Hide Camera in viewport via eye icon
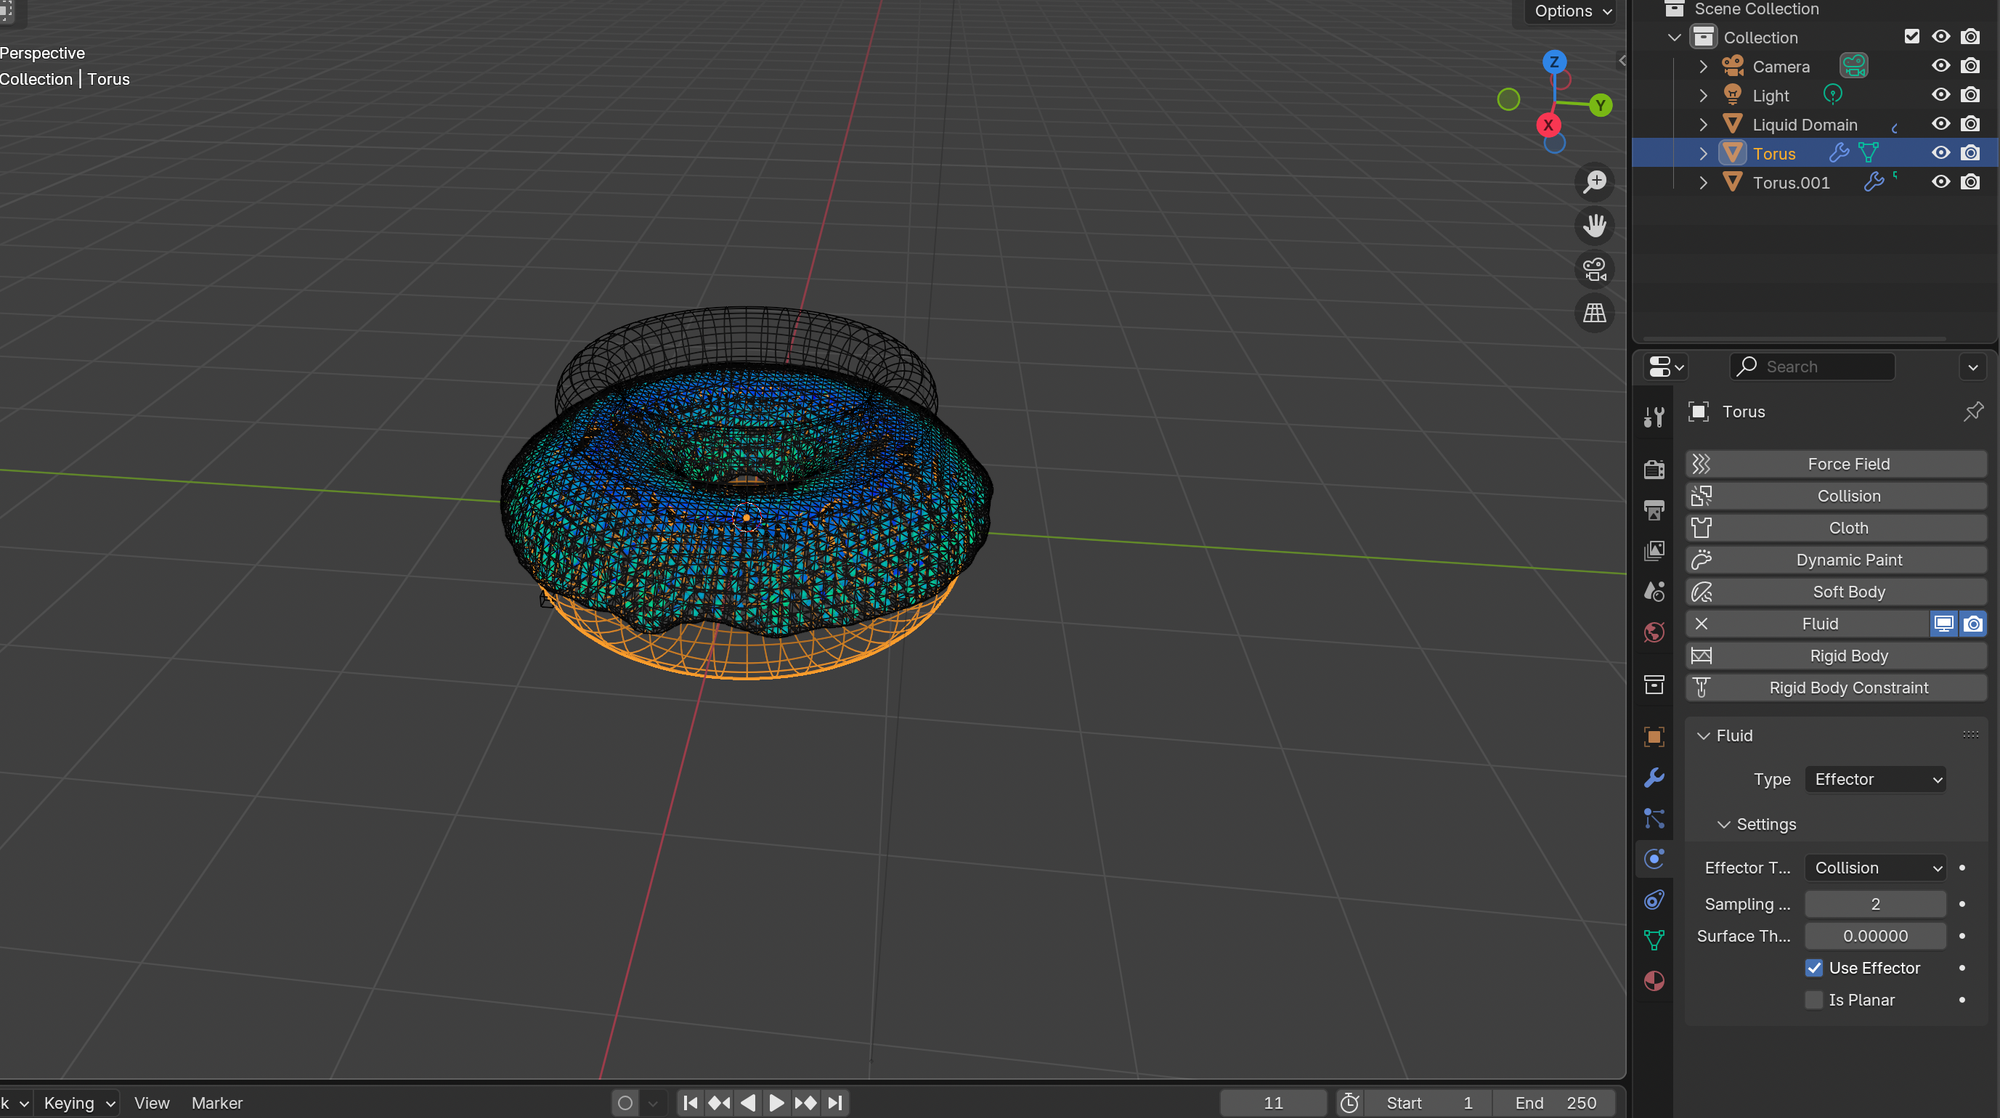The width and height of the screenshot is (2000, 1118). (1941, 66)
